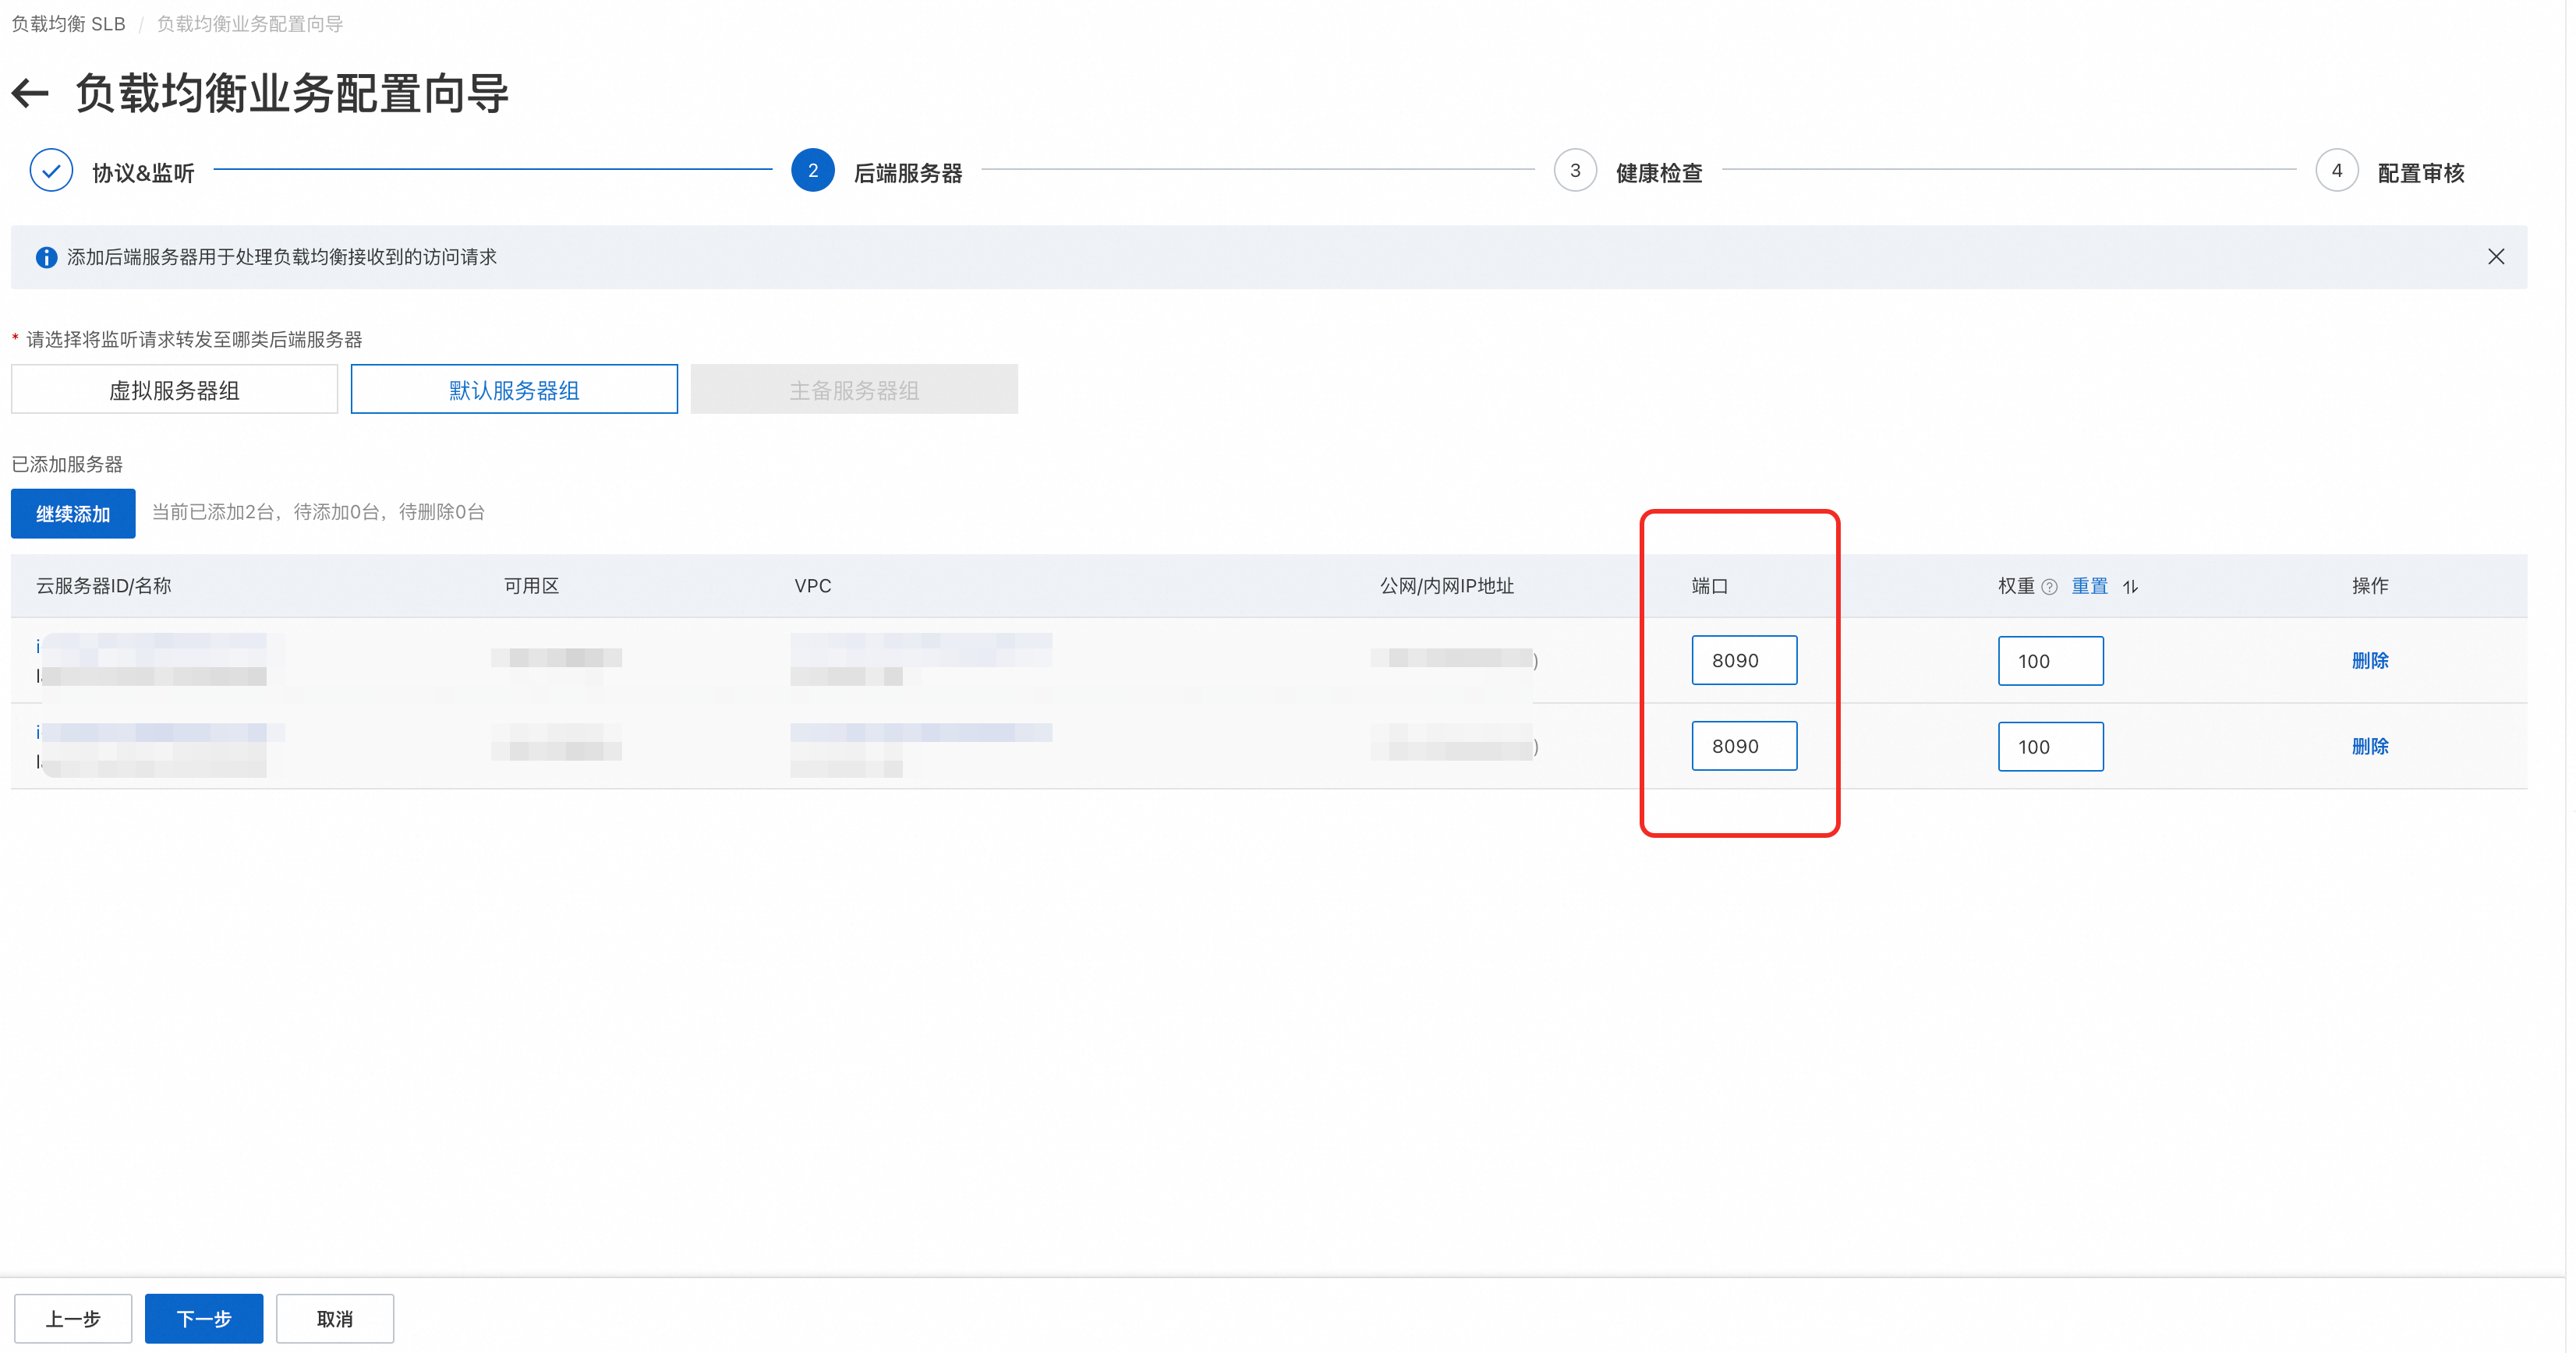The width and height of the screenshot is (2576, 1353).
Task: Select 主备服务器组 option
Action: (853, 390)
